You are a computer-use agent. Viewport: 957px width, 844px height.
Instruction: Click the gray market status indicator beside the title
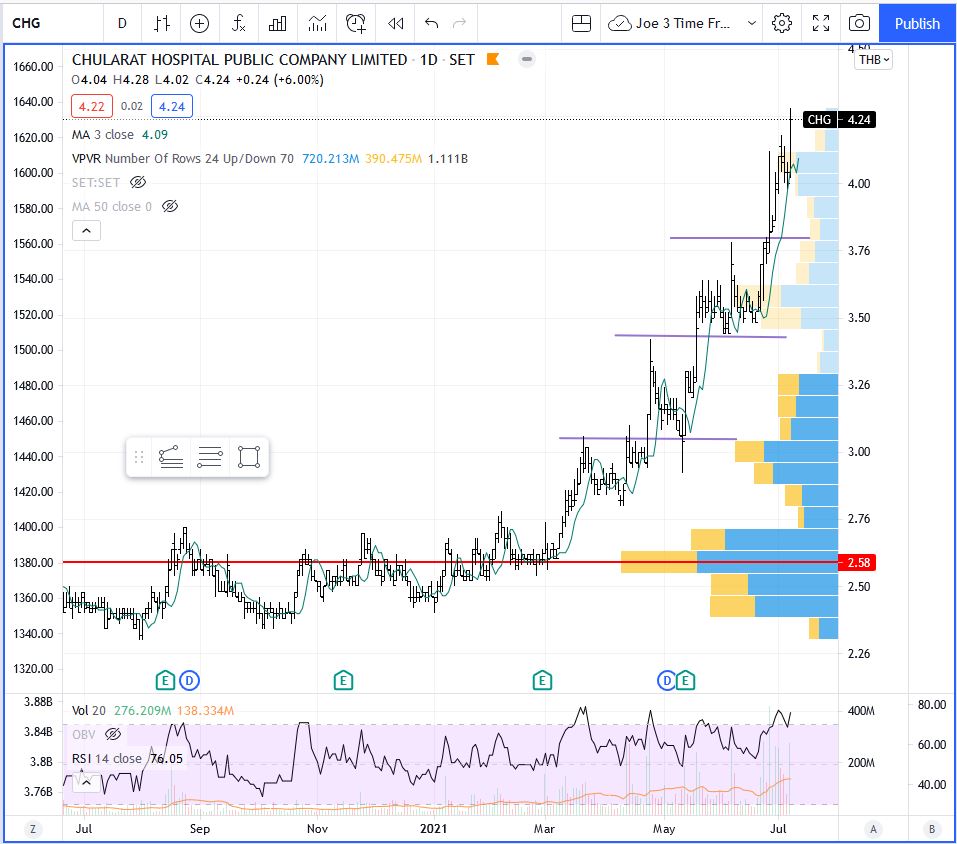(x=527, y=59)
